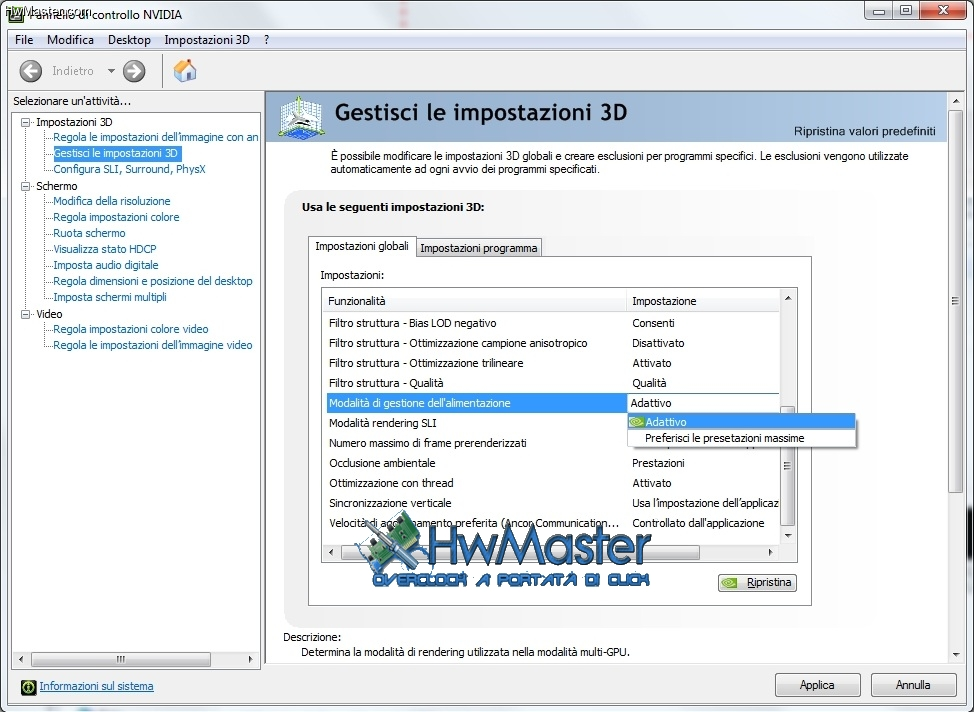Click the Annulla button
Viewport: 974px width, 712px height.
[913, 685]
